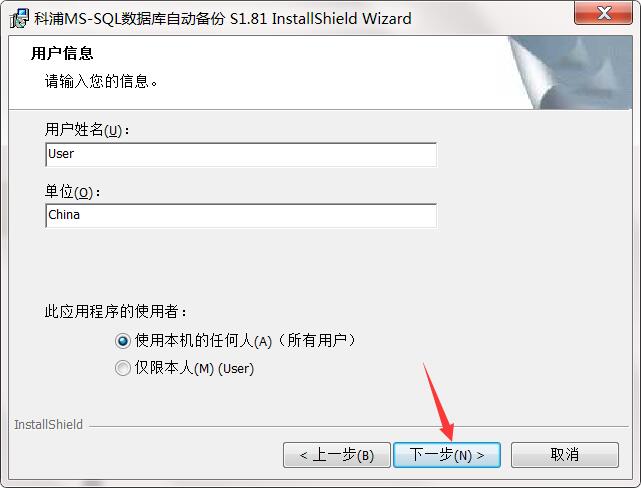
Task: Cancel setup with the 取消 button
Action: (565, 455)
